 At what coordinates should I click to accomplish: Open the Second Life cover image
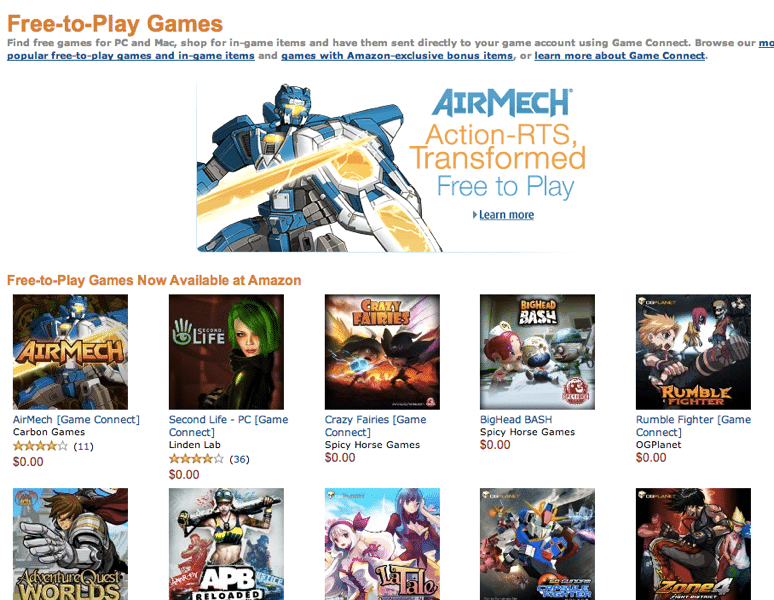[226, 352]
